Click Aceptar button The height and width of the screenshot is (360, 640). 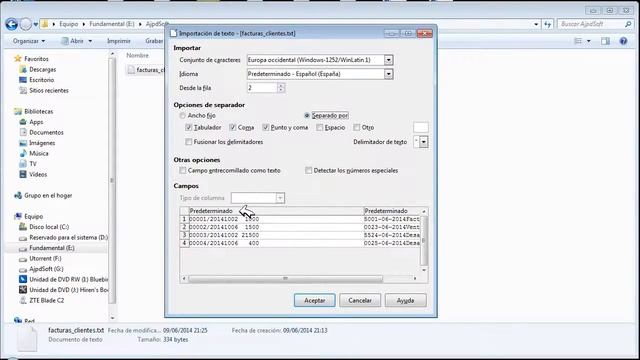click(315, 300)
